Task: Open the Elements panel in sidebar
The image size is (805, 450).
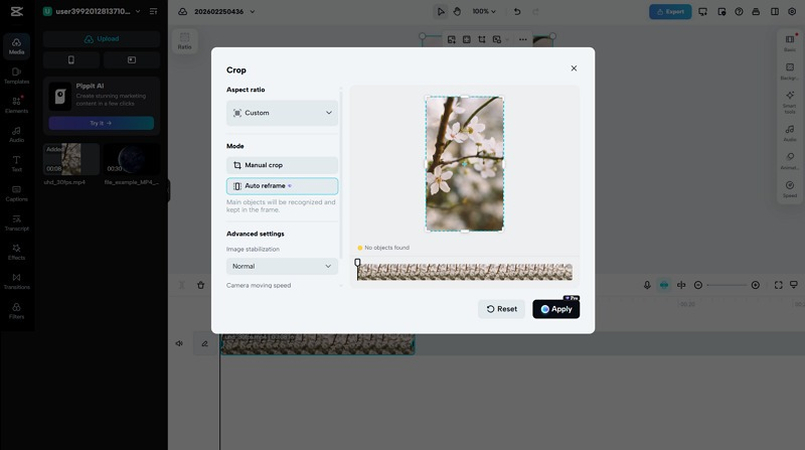Action: coord(16,105)
